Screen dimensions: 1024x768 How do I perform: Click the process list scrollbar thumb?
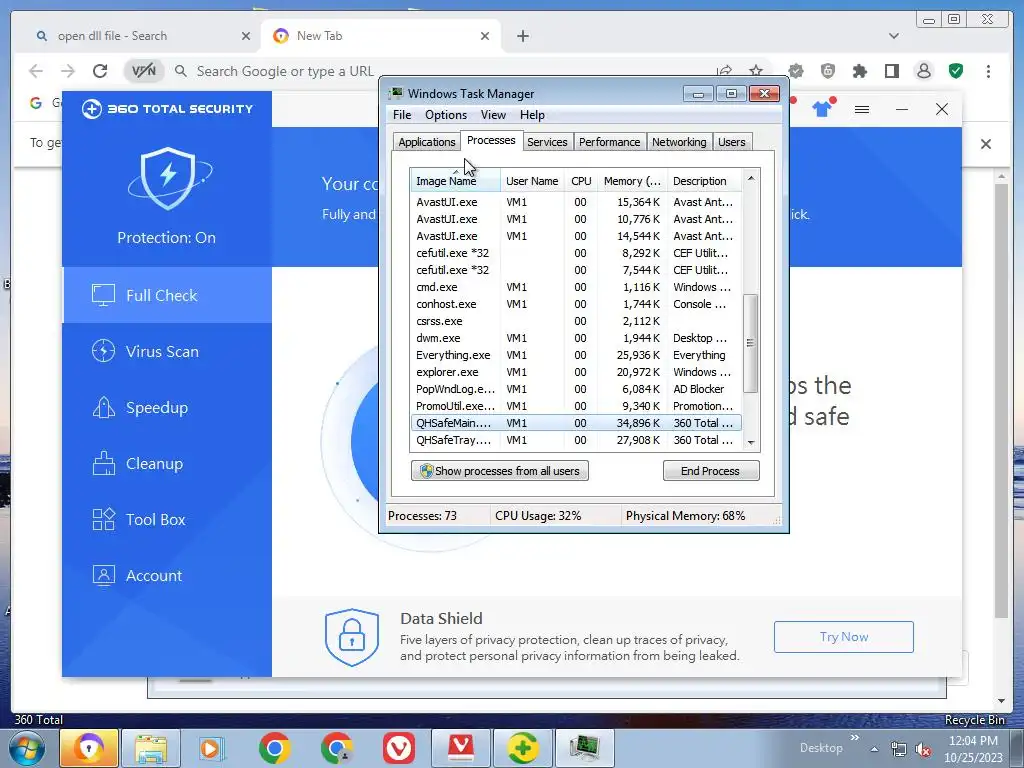point(750,343)
